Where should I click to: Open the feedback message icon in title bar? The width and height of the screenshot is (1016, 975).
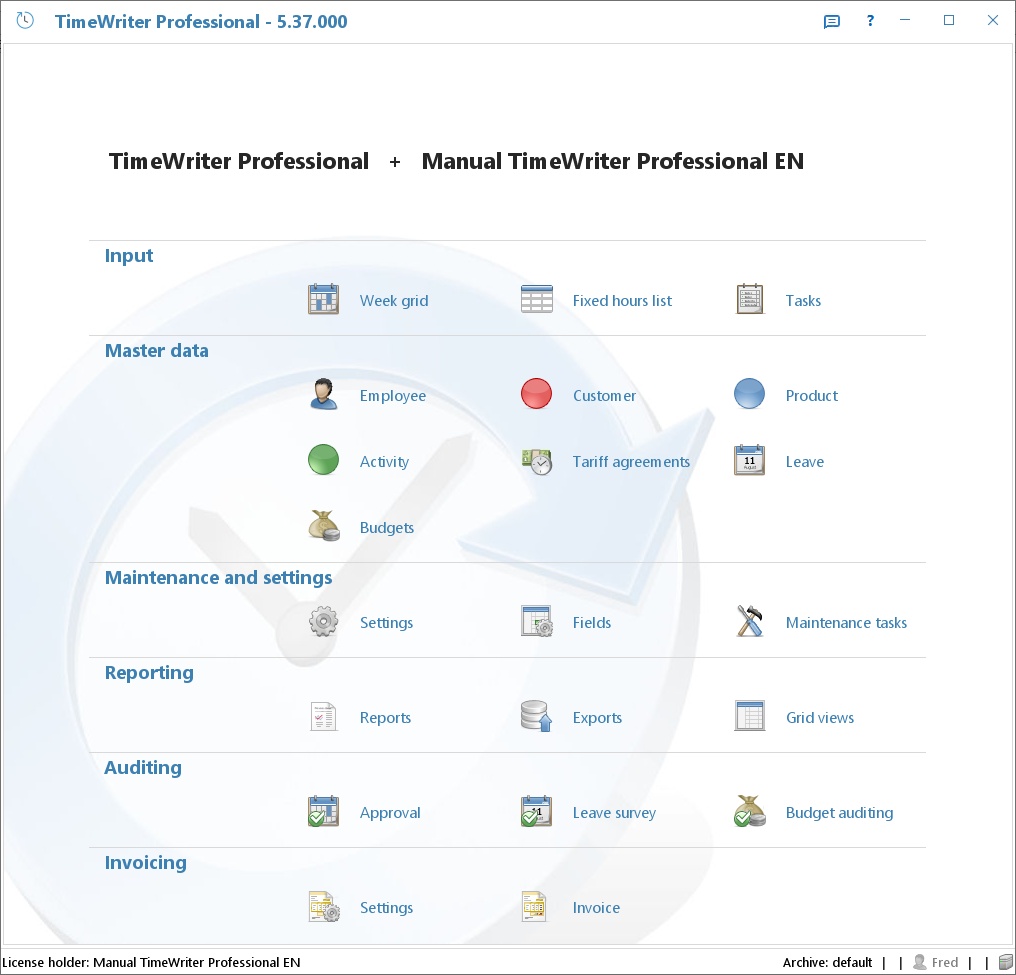point(831,21)
